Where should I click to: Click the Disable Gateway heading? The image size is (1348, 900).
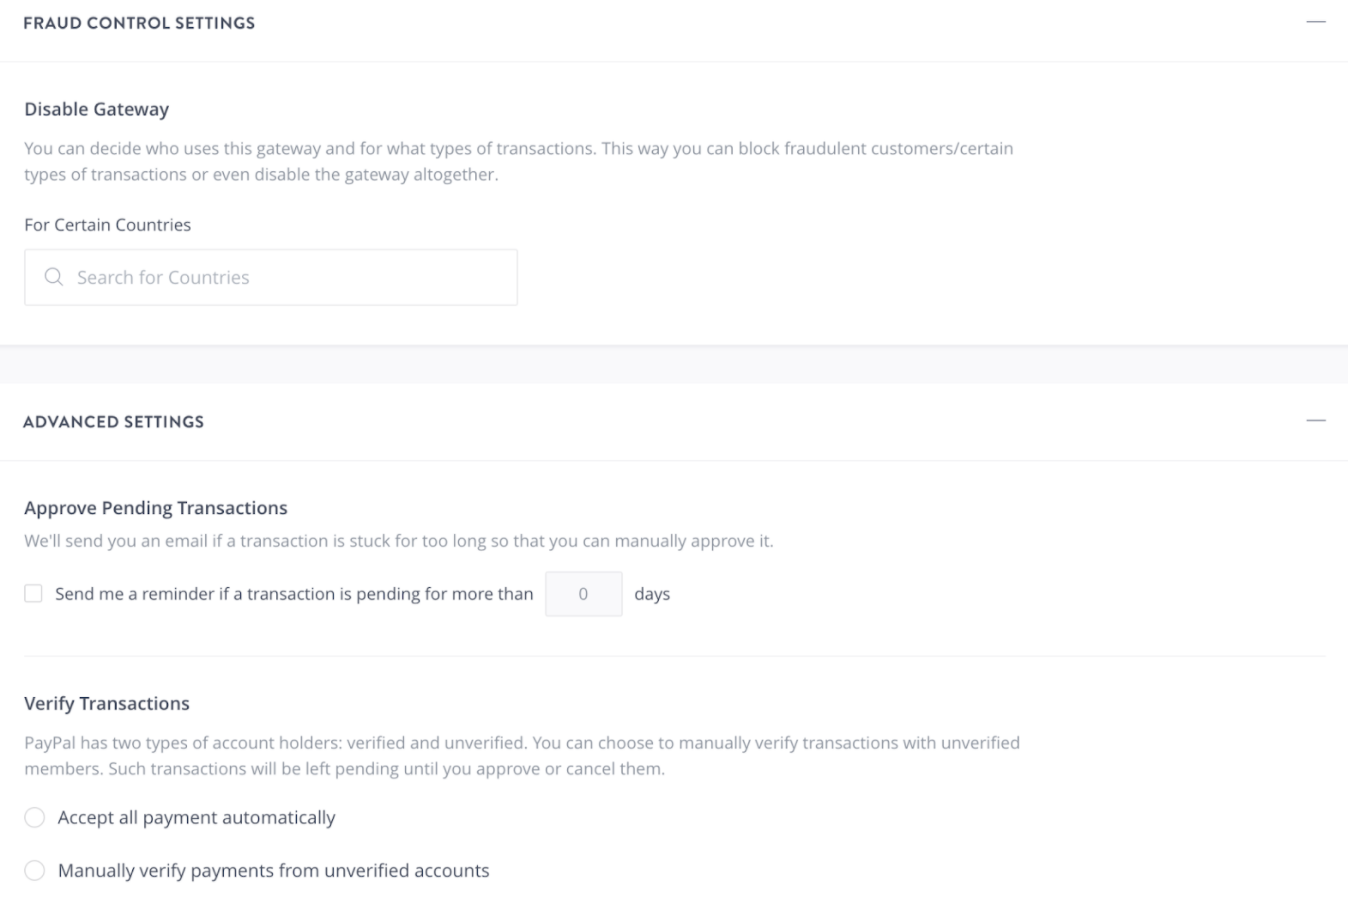[x=97, y=109]
